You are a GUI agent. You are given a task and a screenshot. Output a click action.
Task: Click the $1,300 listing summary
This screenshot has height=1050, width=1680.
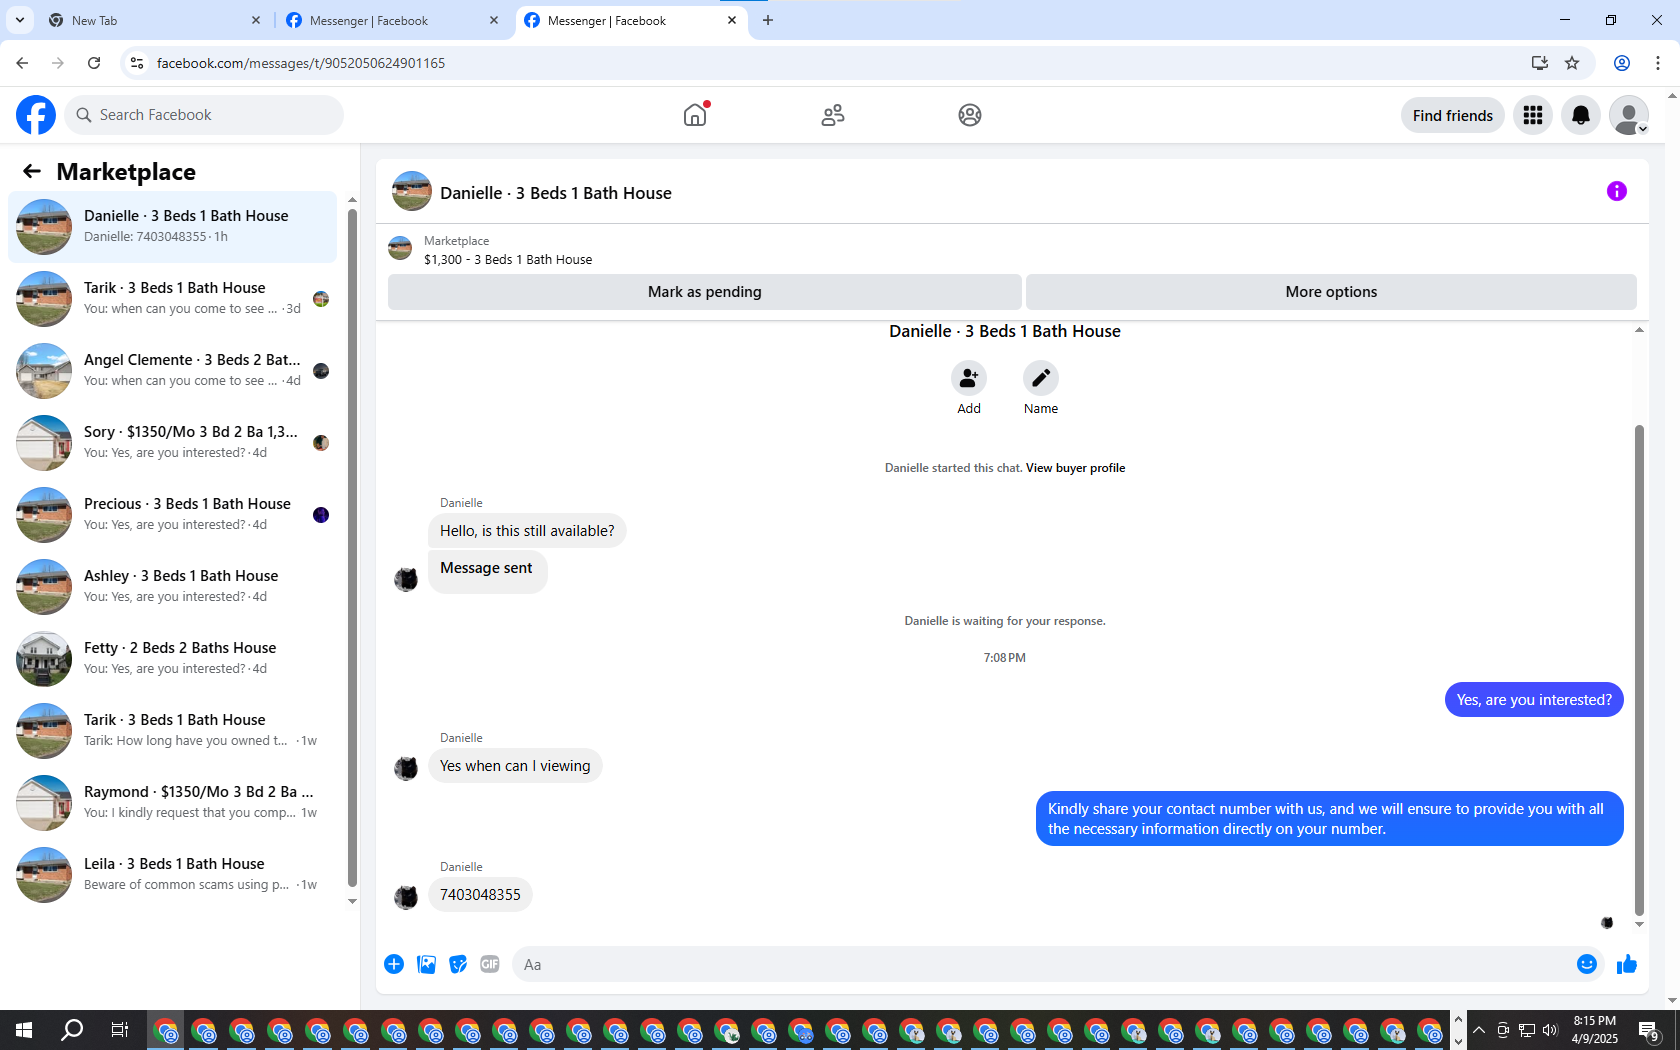[x=508, y=259]
